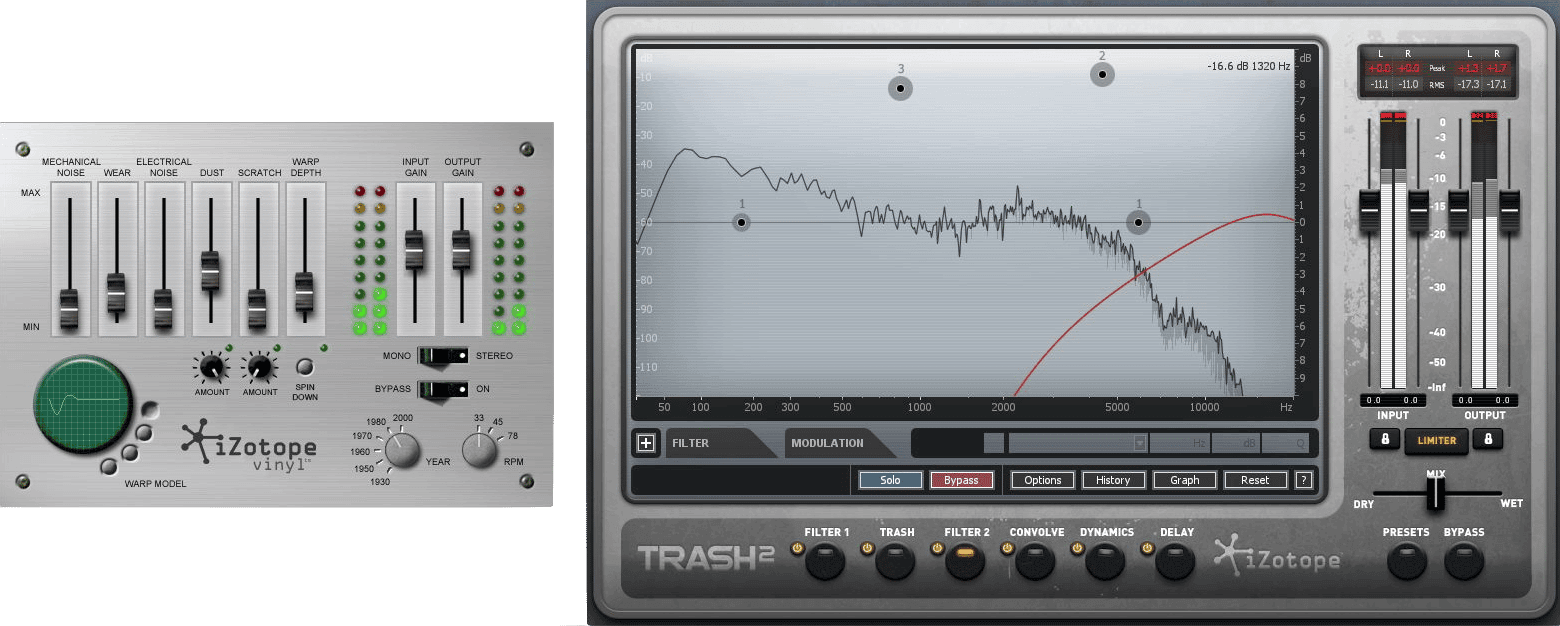Click the Hz frequency input field
The image size is (1560, 626).
coord(1179,443)
